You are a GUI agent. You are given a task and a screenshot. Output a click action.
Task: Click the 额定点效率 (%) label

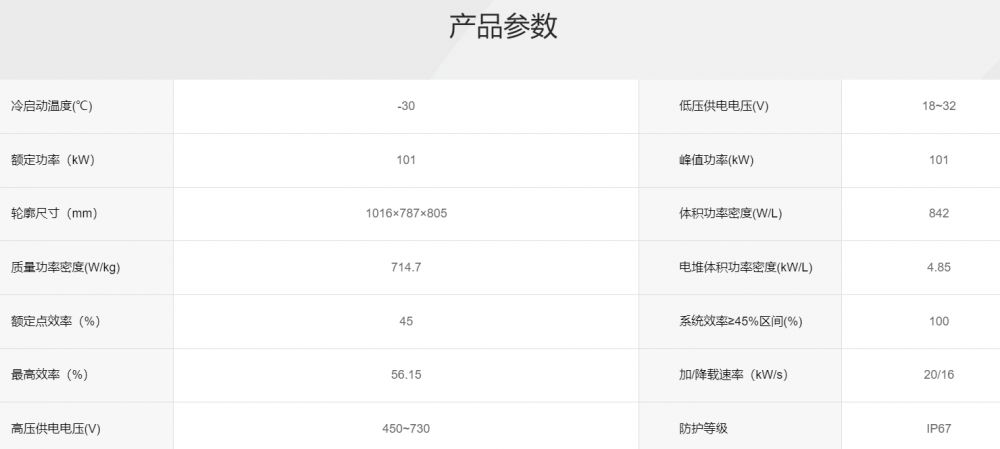pos(56,321)
